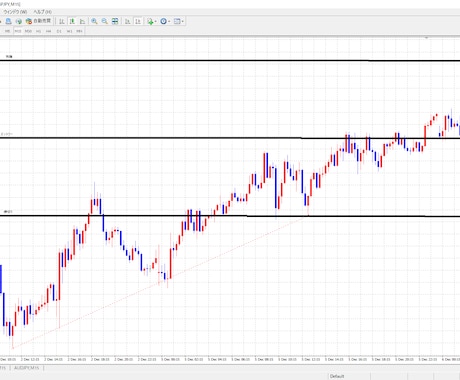Switch chart to bar chart style

[62, 21]
